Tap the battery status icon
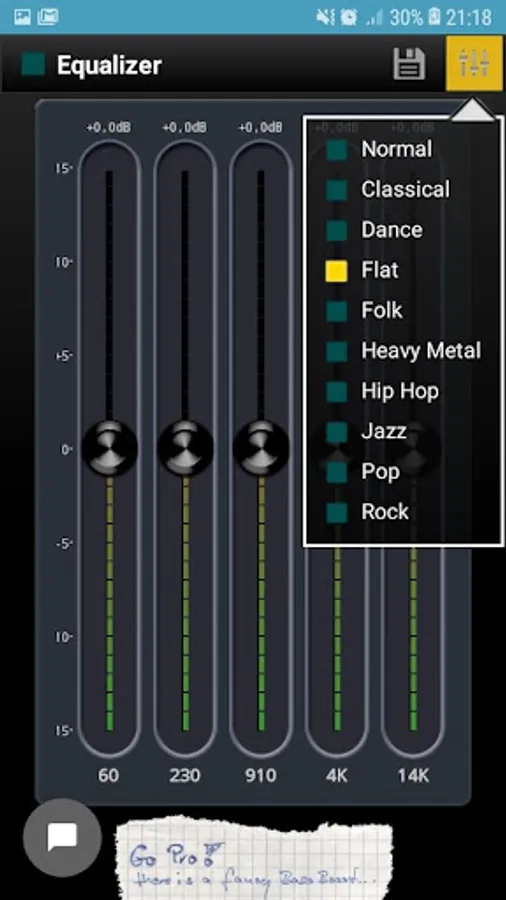The height and width of the screenshot is (900, 506). (434, 17)
